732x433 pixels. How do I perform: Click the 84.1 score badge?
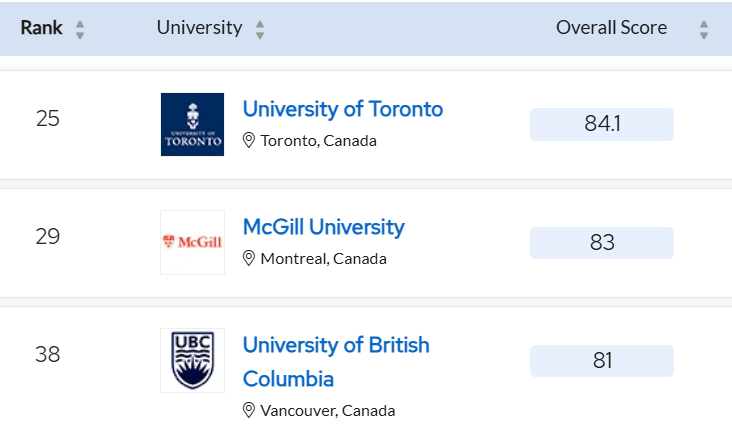tap(601, 125)
